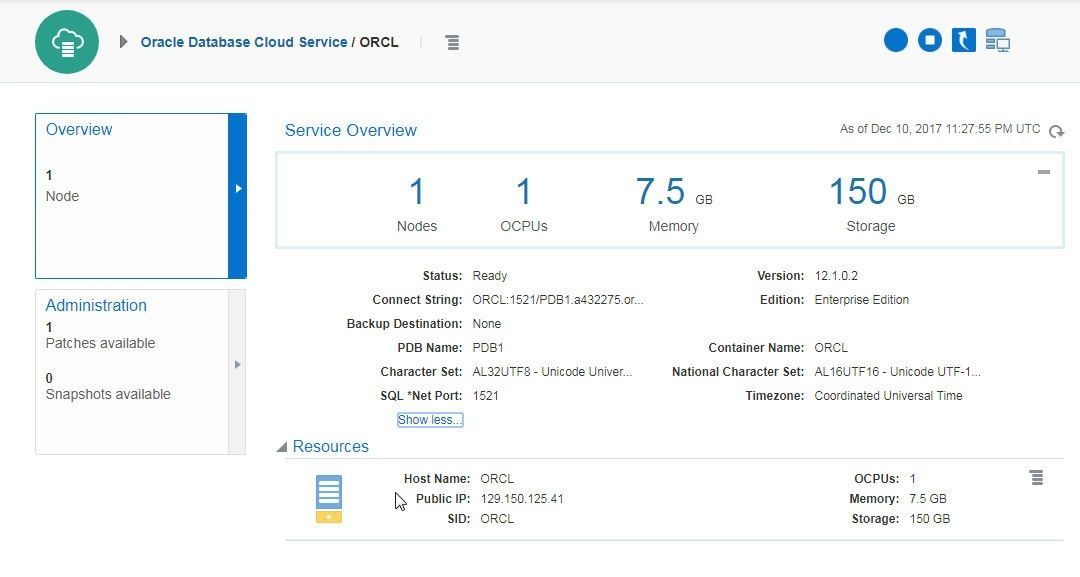The image size is (1080, 577).
Task: Click the Overview tile blue arrow
Action: 238,196
